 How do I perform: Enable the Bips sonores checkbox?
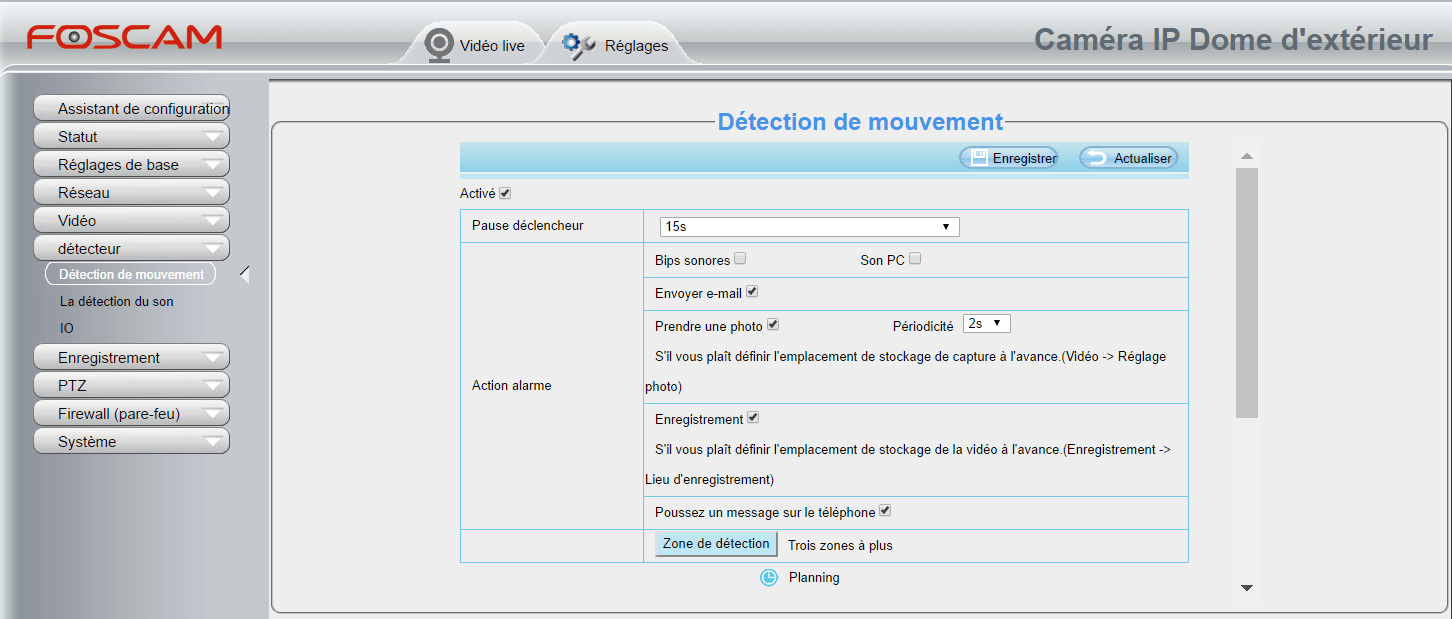coord(740,259)
